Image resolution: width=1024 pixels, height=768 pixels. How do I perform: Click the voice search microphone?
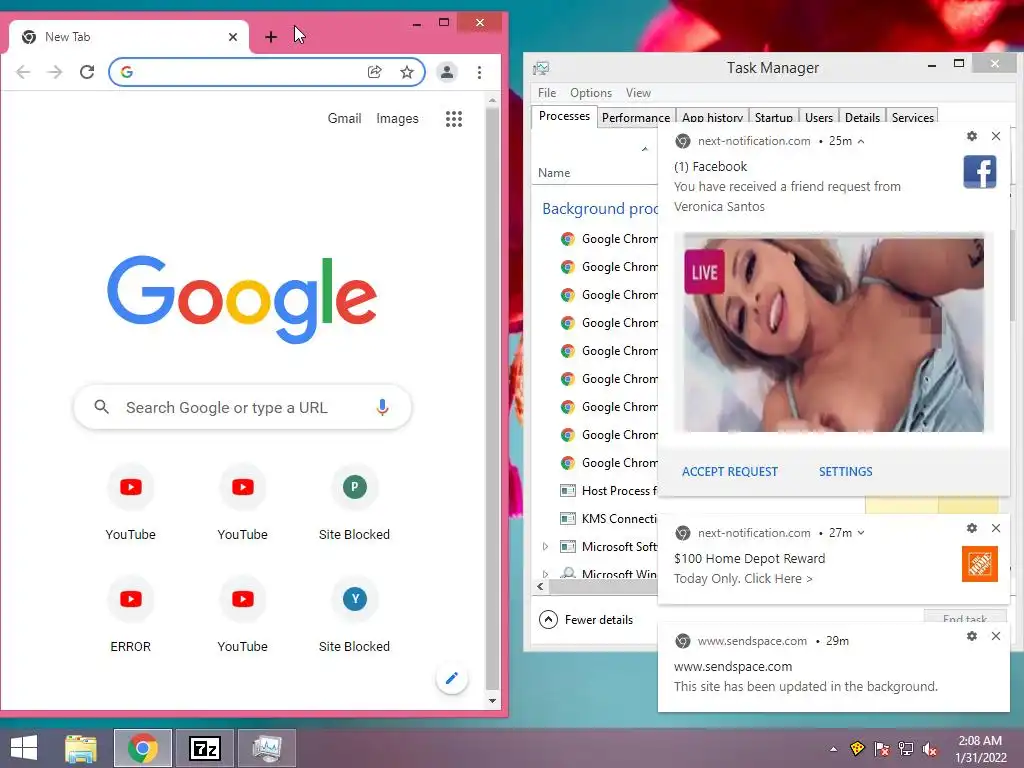383,408
